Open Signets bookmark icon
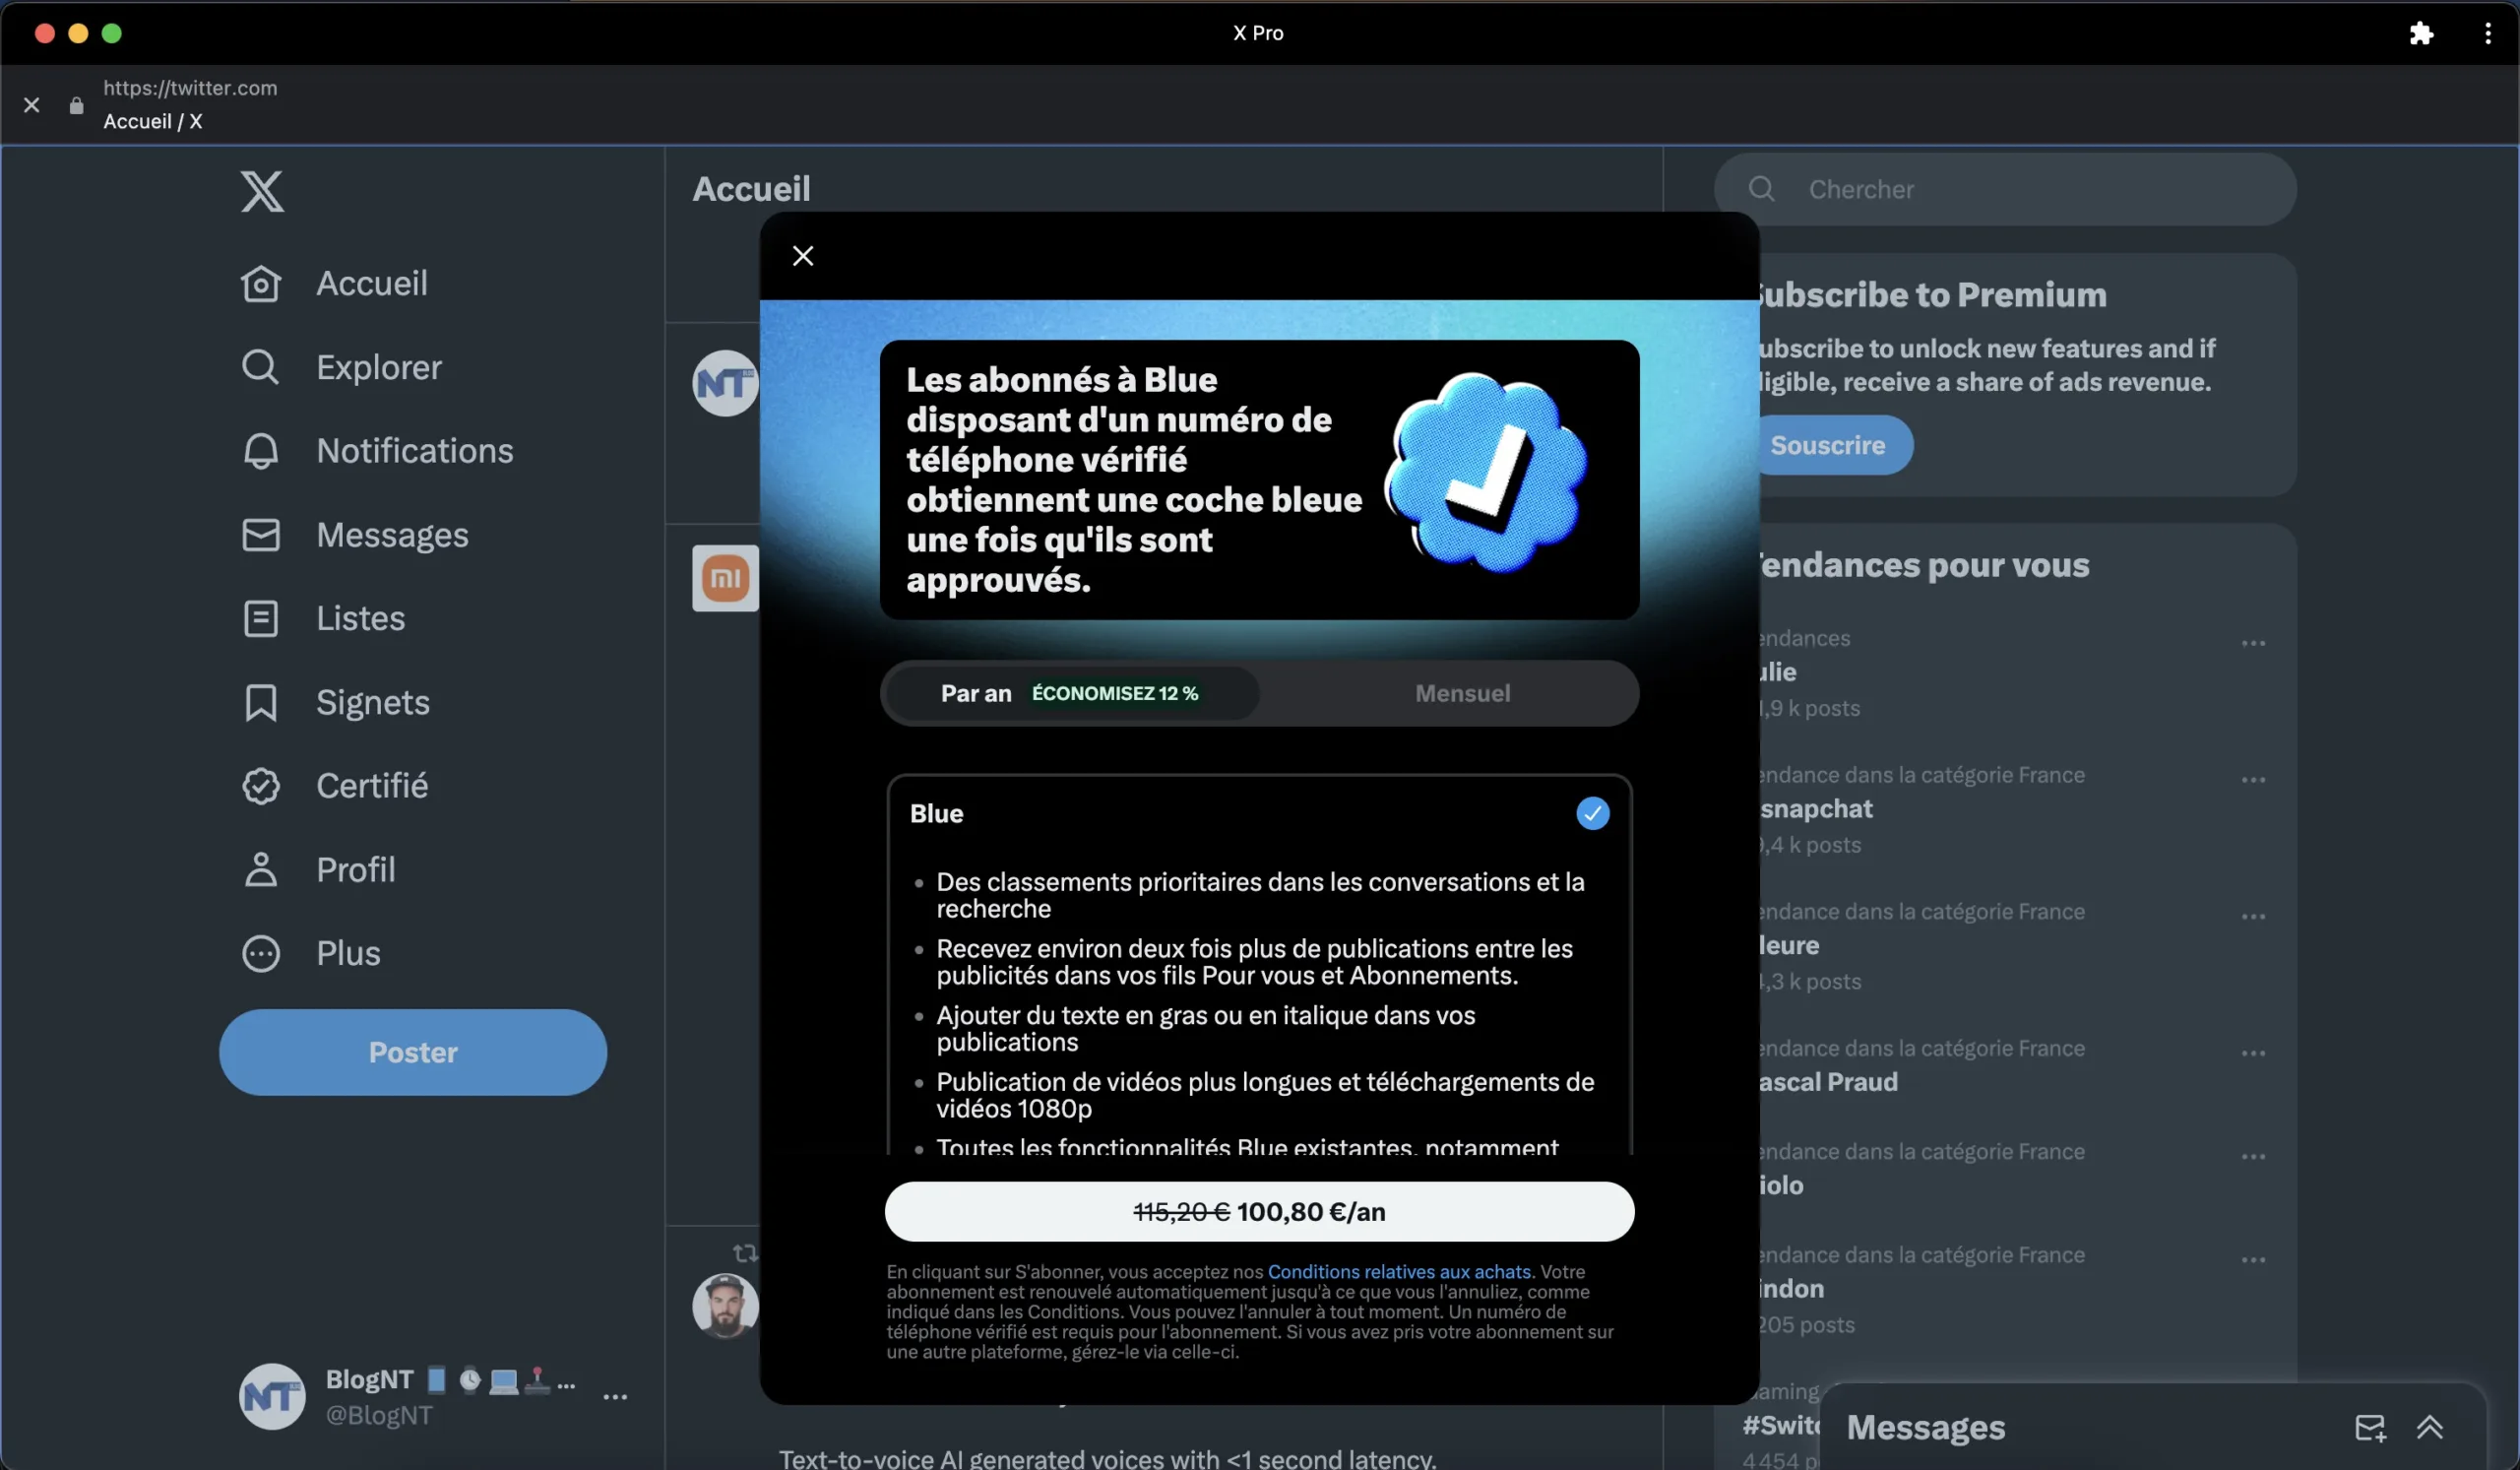The width and height of the screenshot is (2520, 1470). click(261, 702)
